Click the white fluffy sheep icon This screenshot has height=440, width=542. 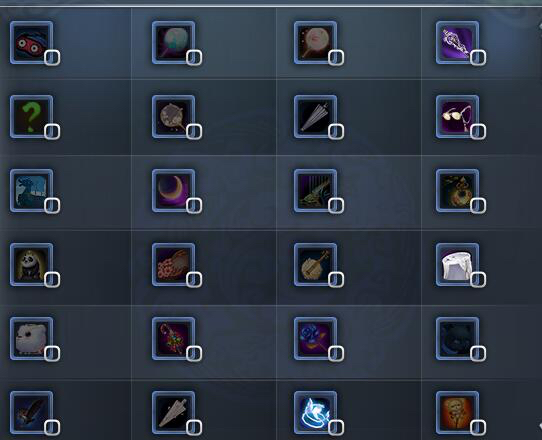click(31, 339)
